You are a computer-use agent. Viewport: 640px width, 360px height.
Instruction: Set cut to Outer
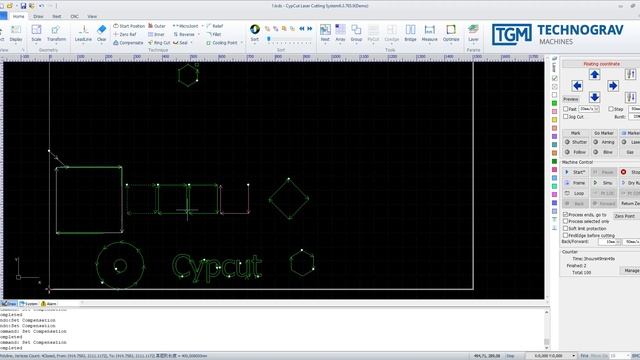[x=157, y=26]
